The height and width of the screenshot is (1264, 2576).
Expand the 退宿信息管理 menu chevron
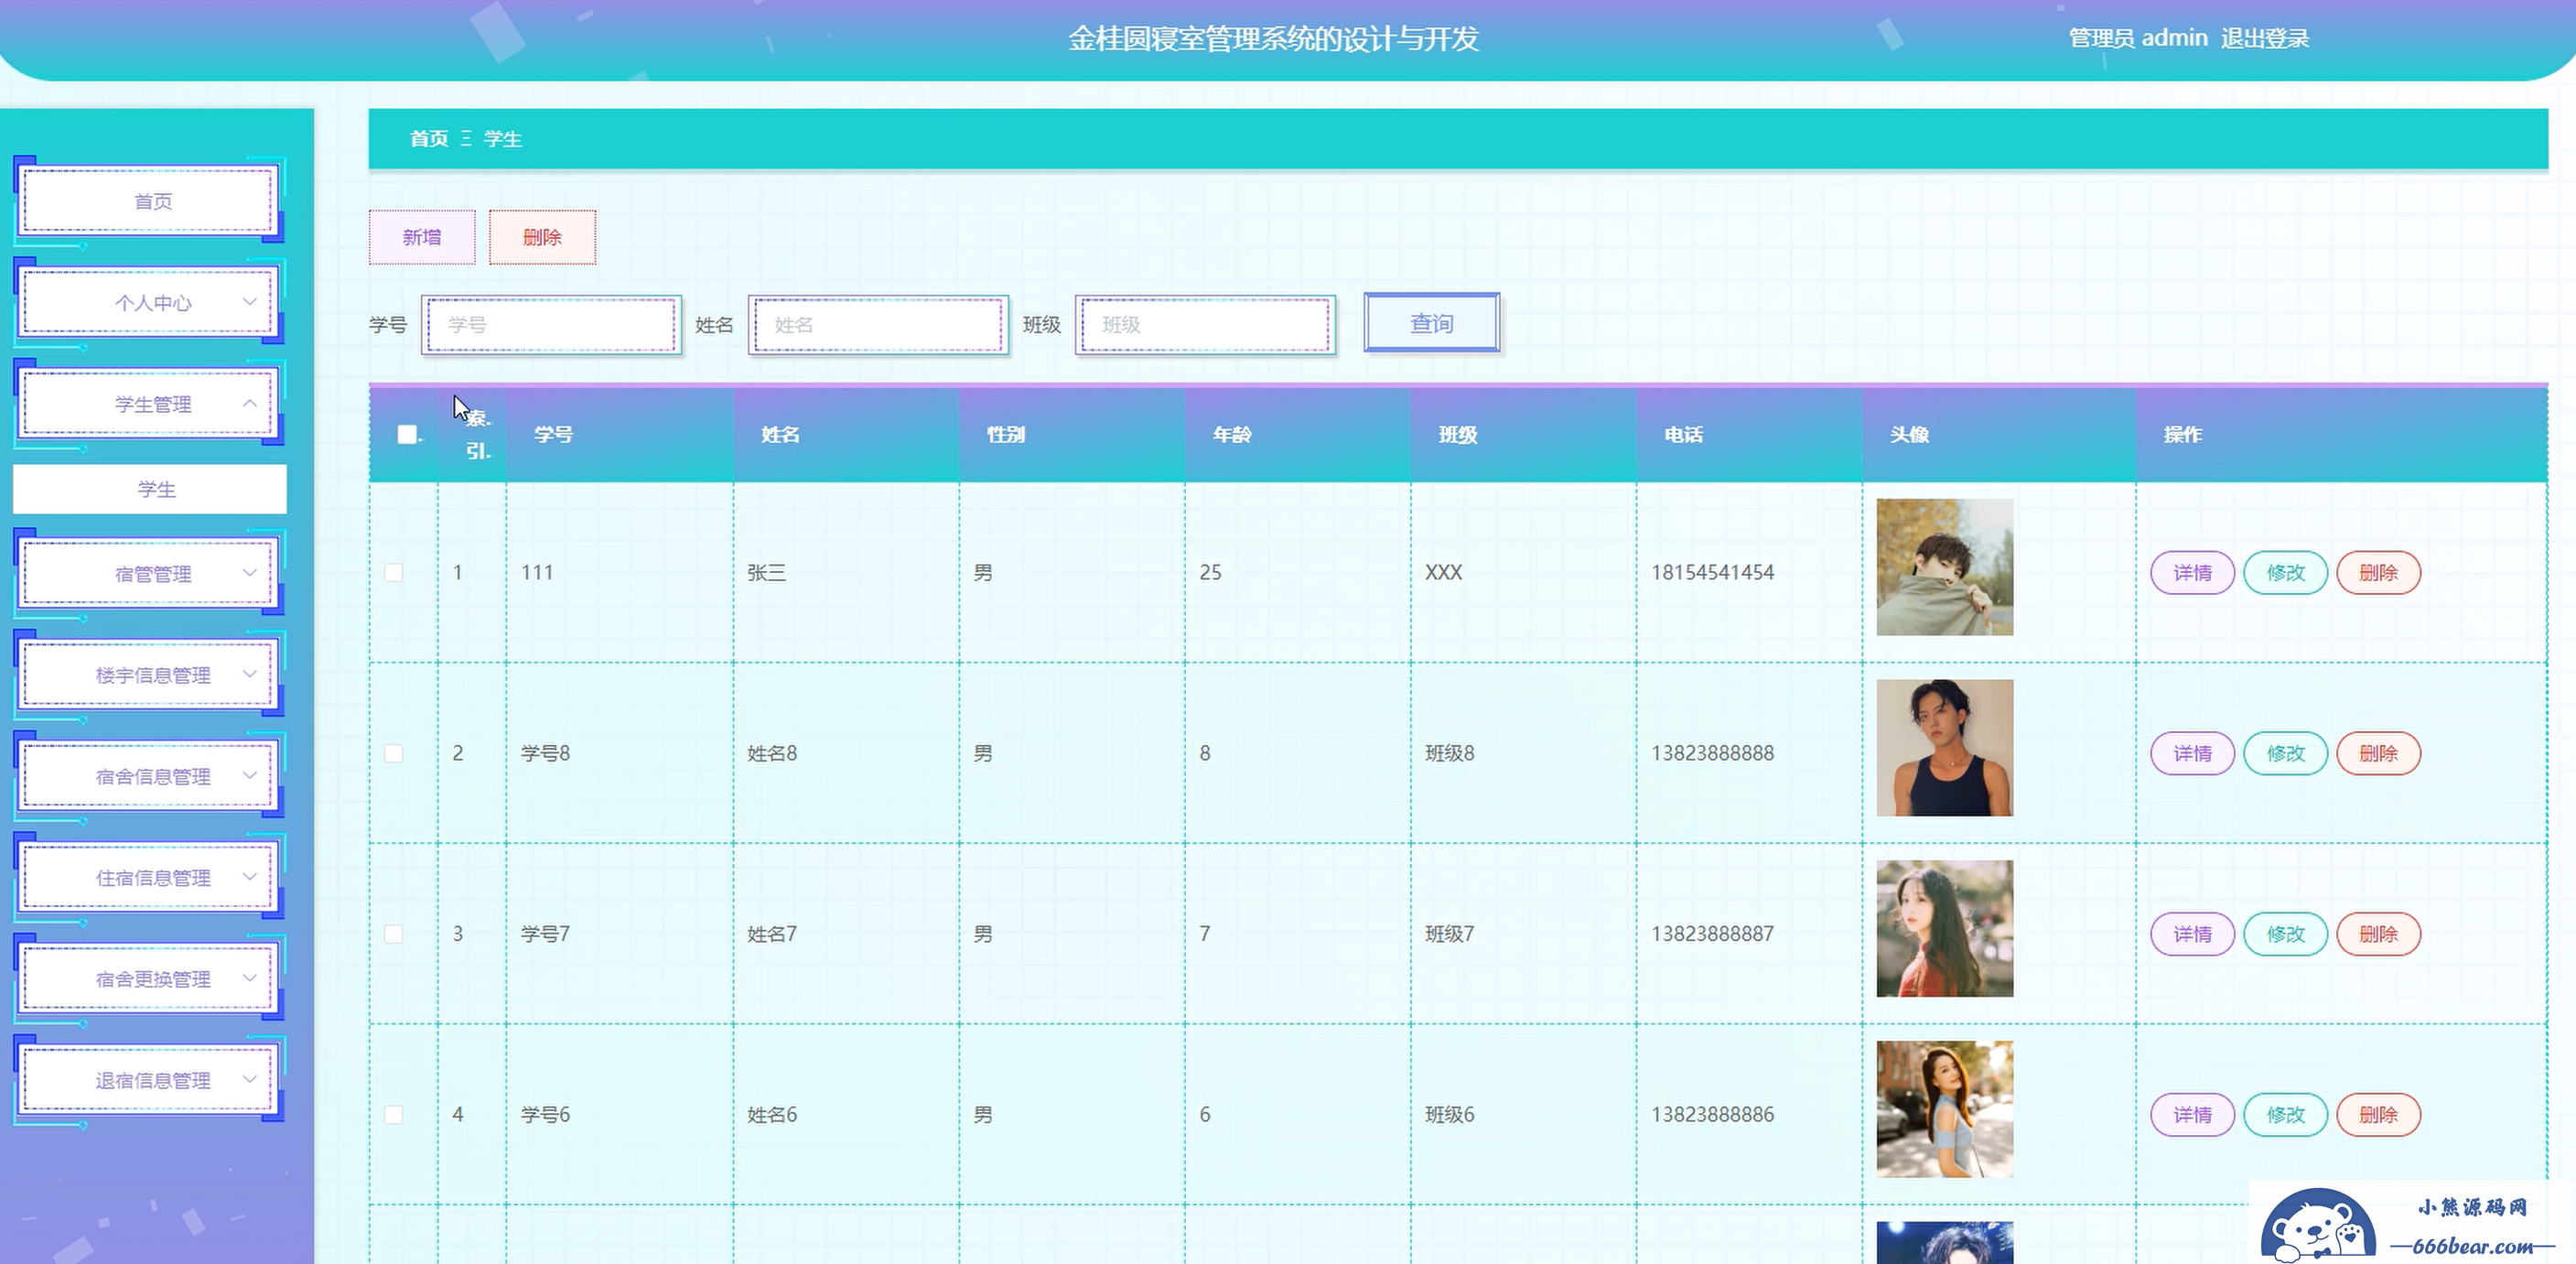249,1079
